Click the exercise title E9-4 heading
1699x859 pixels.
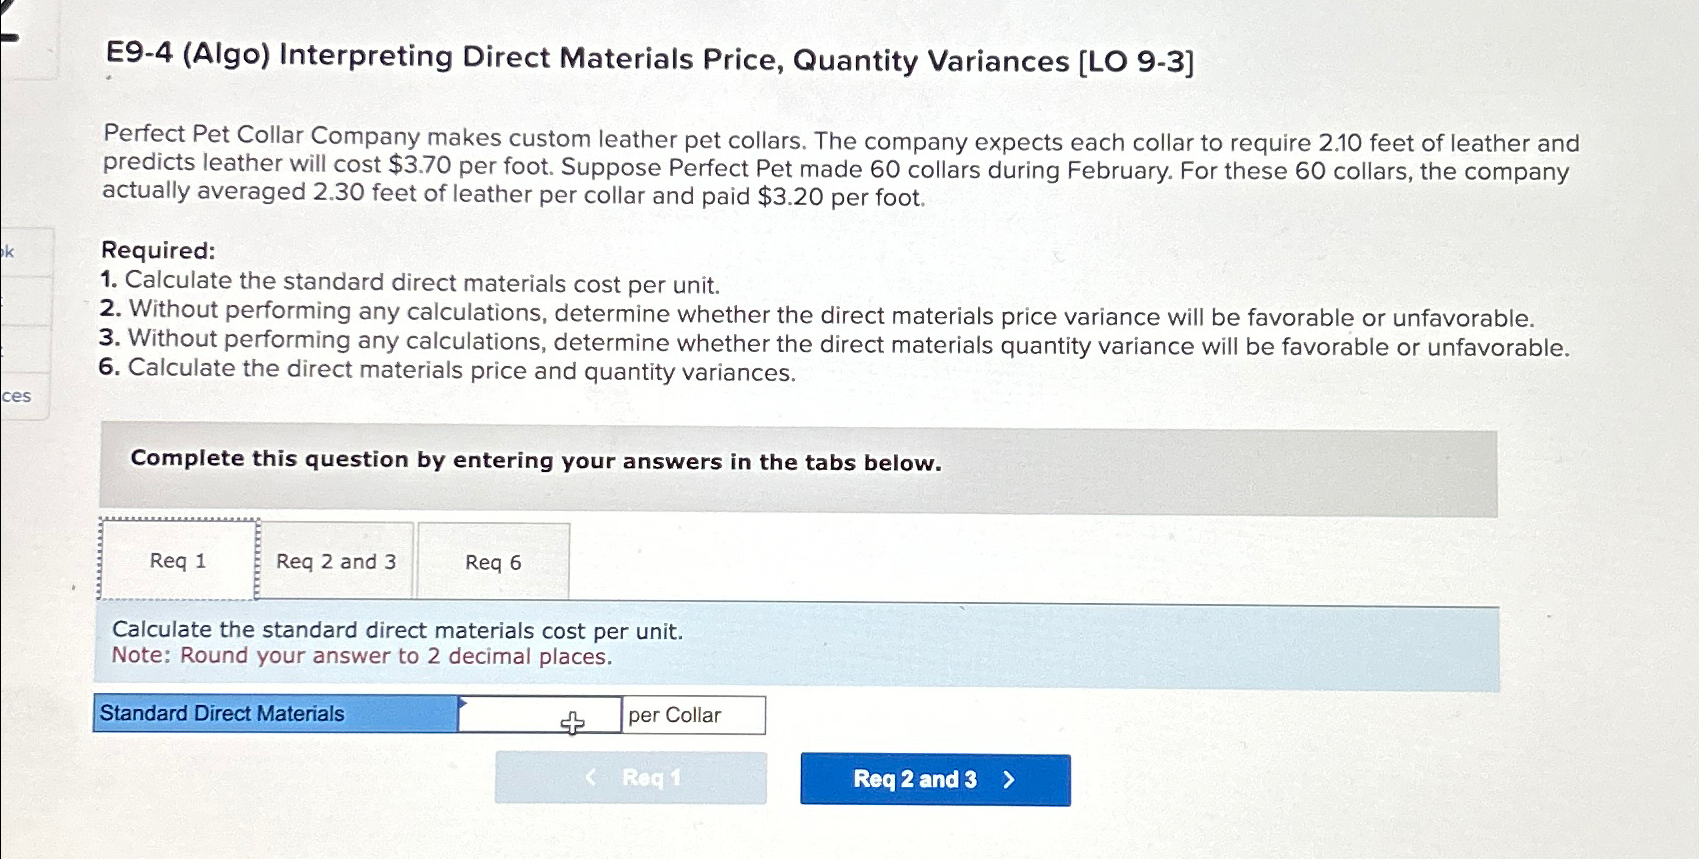pos(648,61)
